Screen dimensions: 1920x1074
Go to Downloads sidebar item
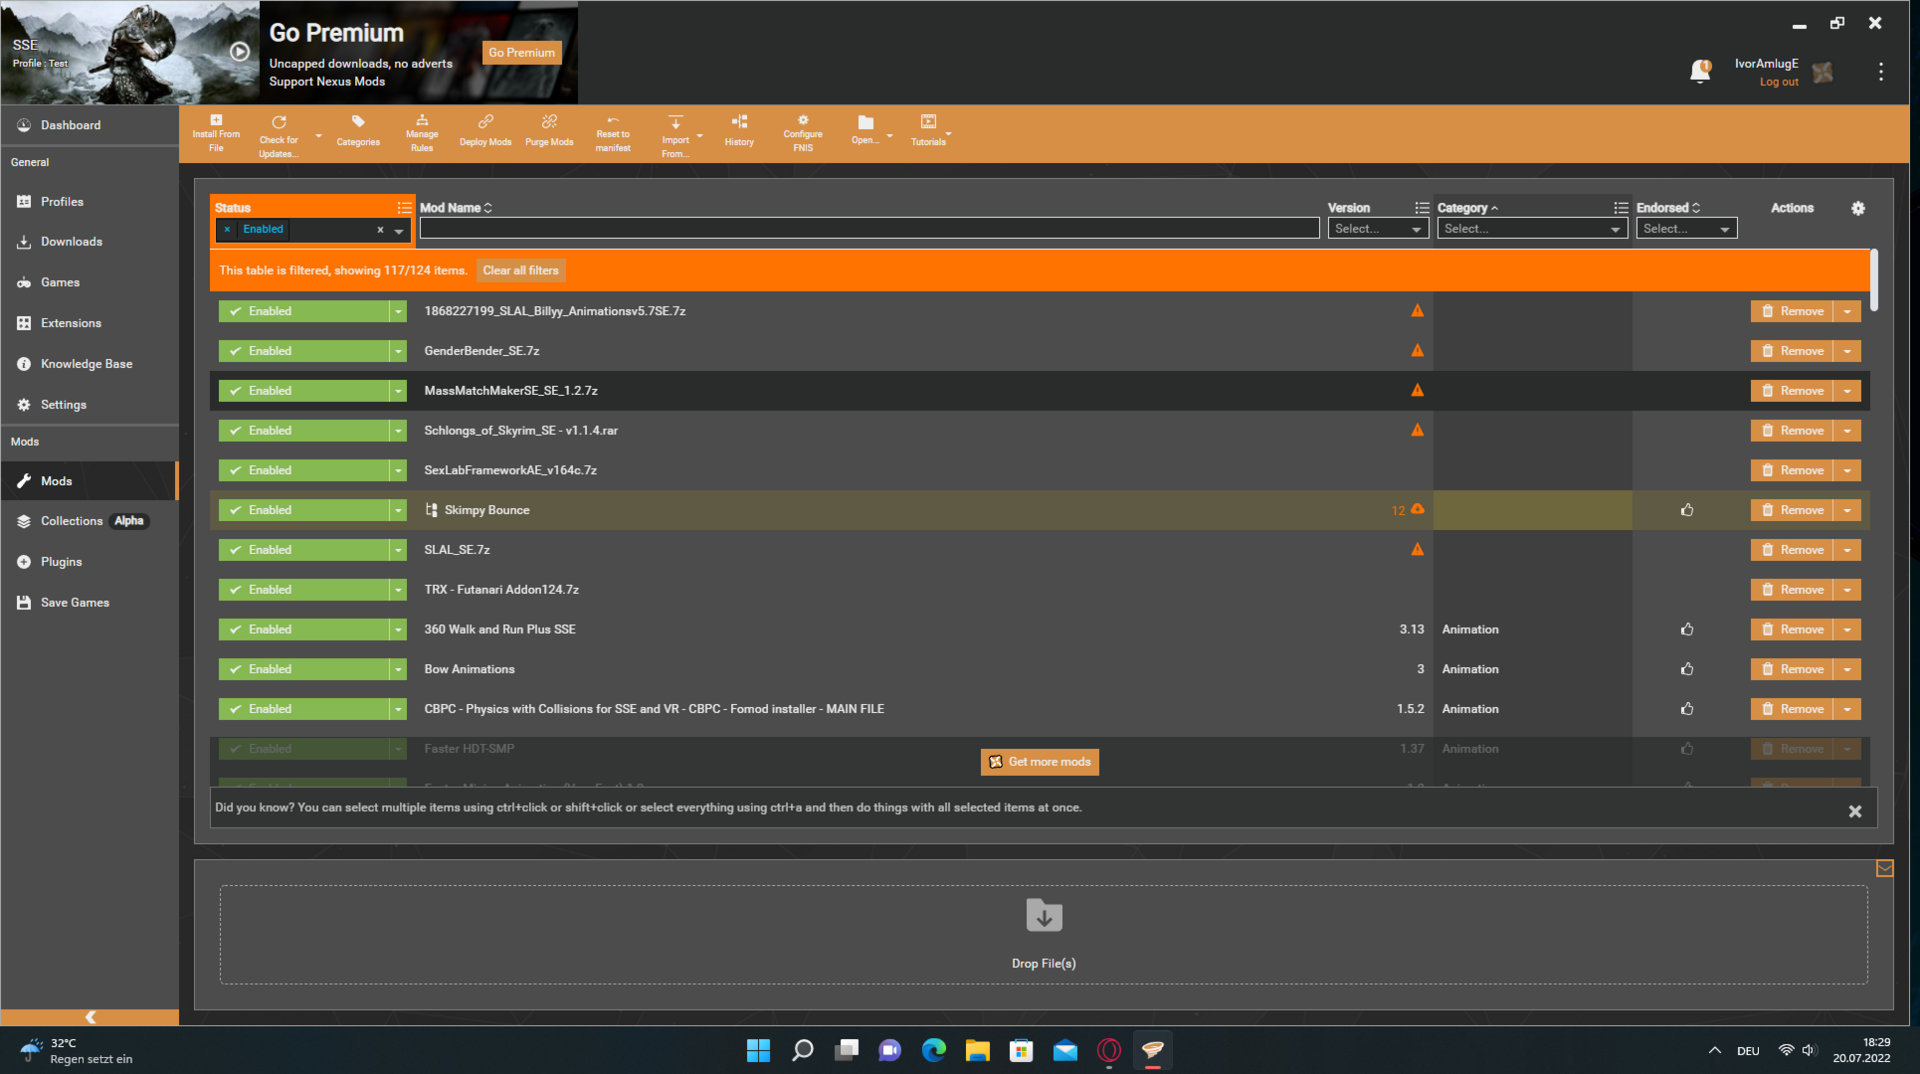90,241
